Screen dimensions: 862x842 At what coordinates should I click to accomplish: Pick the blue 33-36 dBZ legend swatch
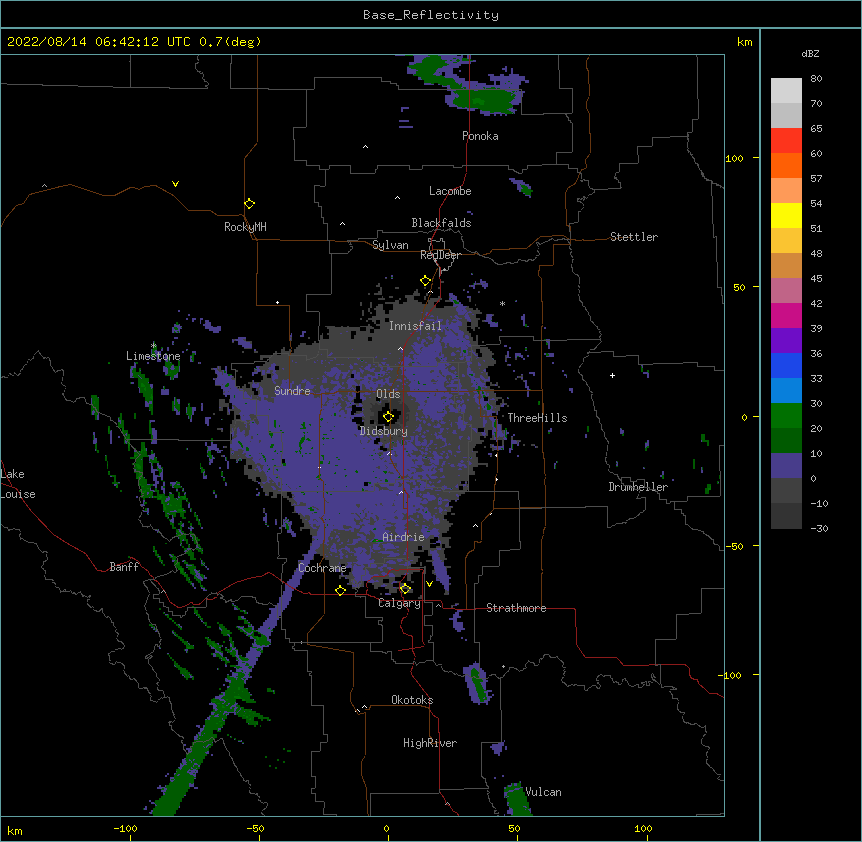[x=786, y=365]
